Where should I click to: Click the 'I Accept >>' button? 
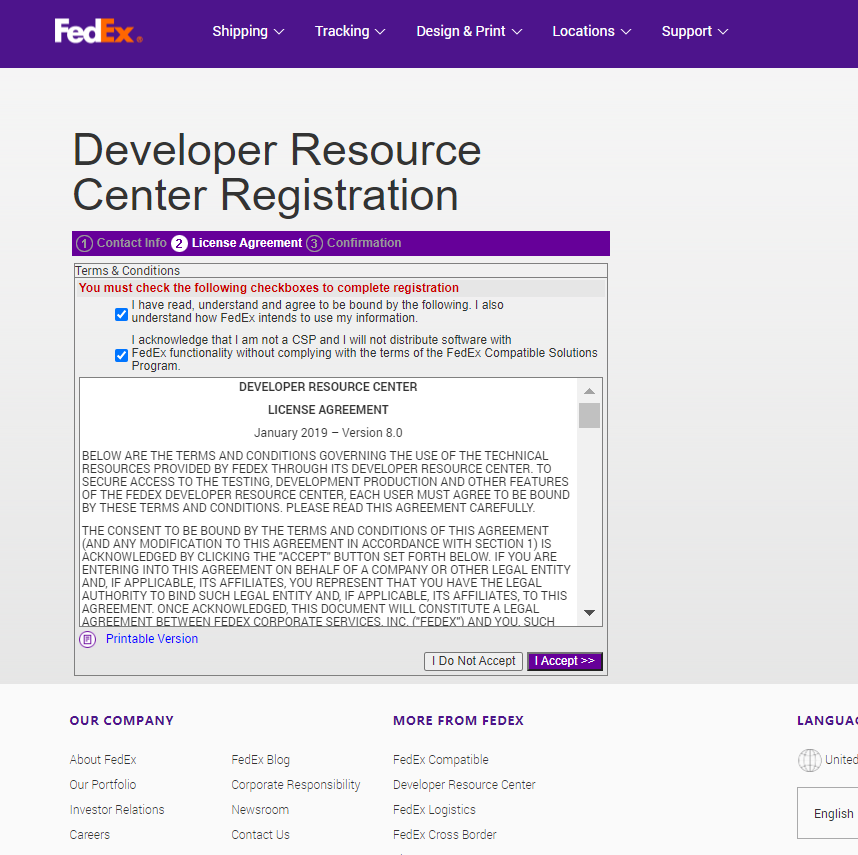coord(564,661)
